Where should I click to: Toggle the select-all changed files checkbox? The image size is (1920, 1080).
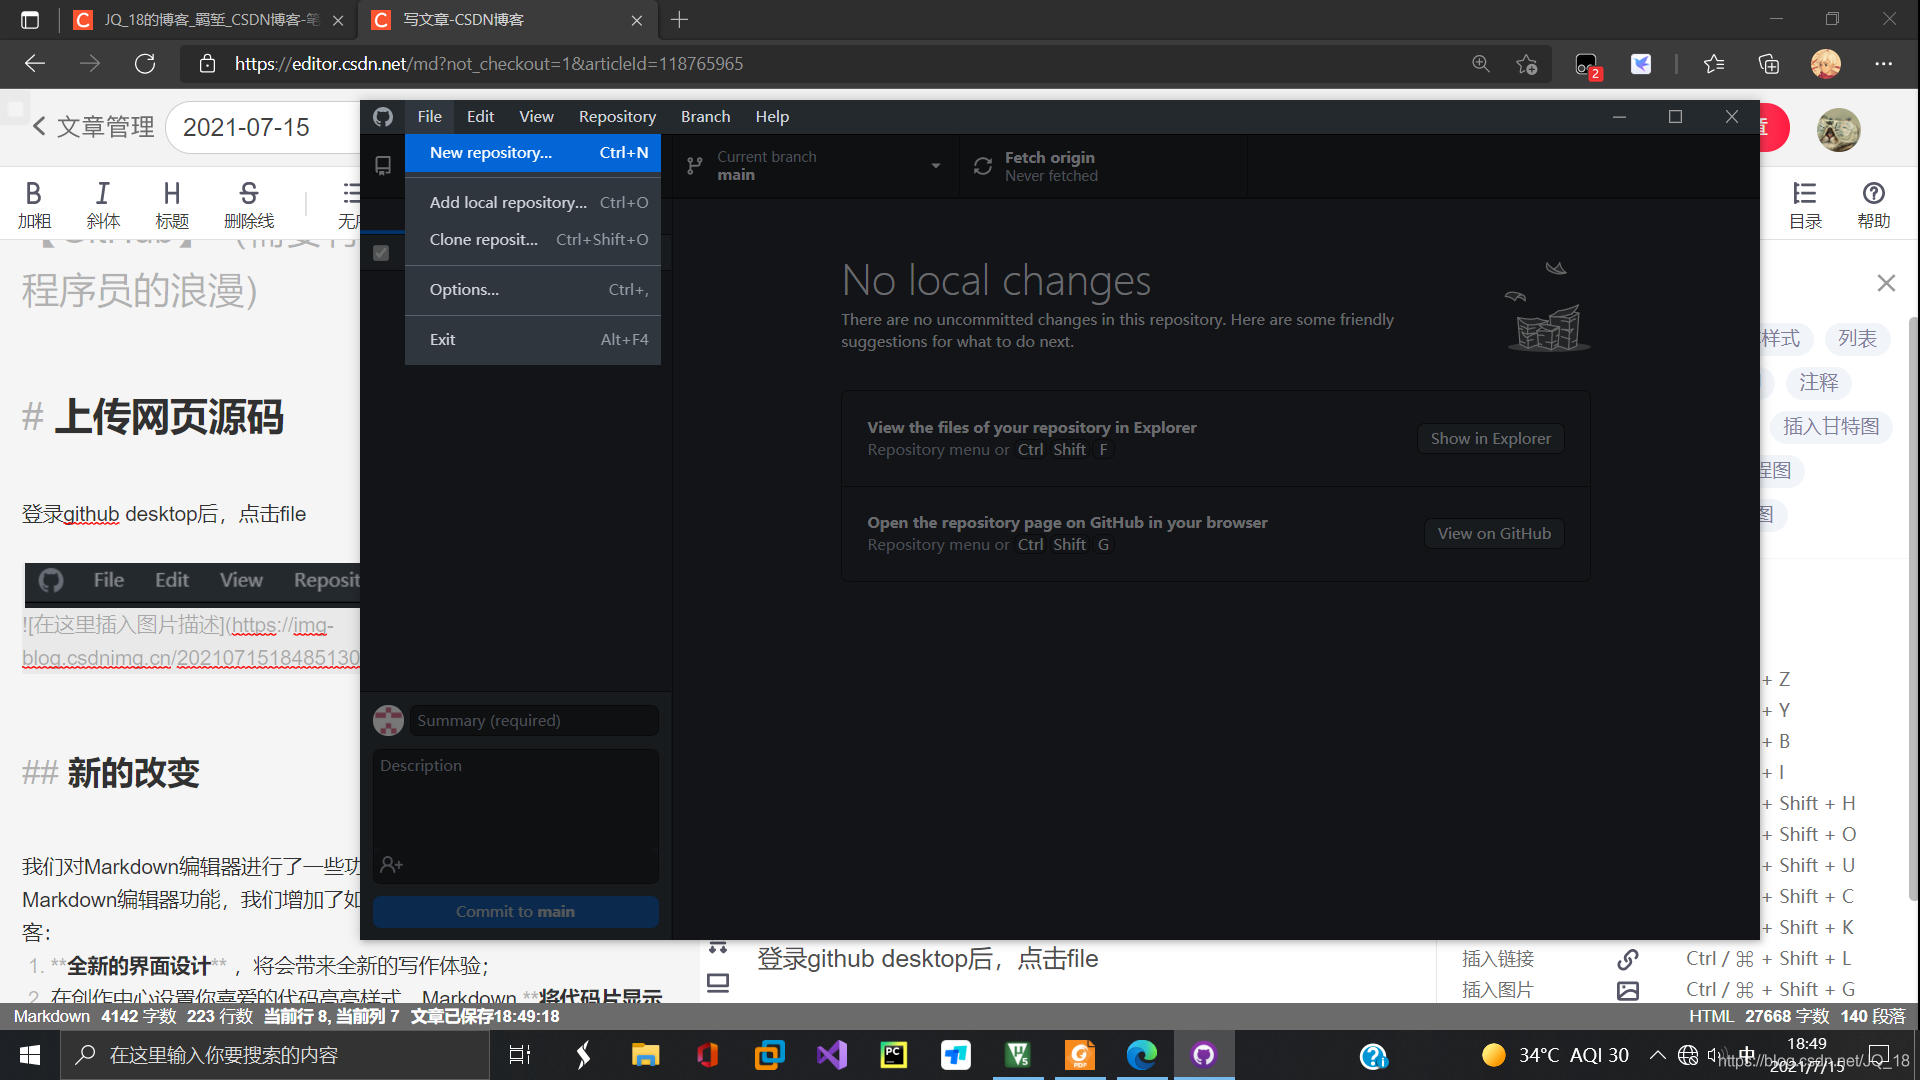coord(381,253)
